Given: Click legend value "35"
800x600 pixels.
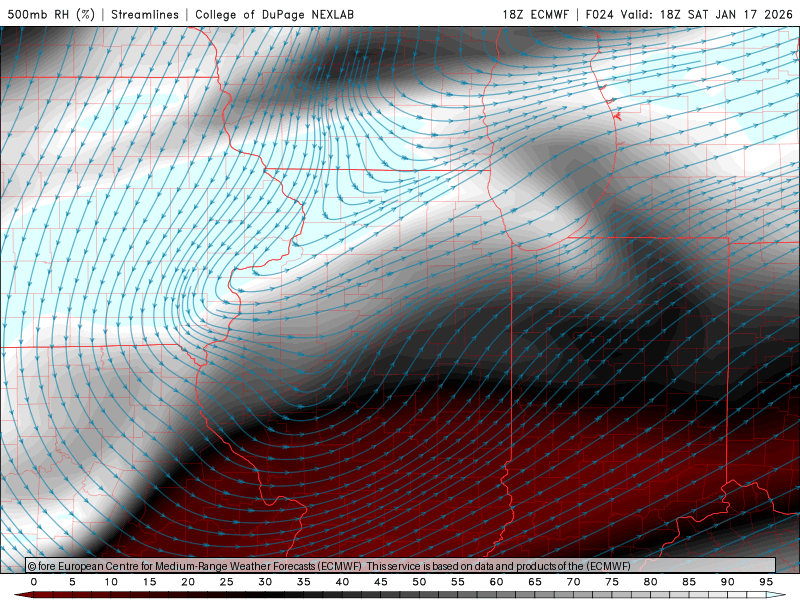Looking at the screenshot, I should point(304,582).
